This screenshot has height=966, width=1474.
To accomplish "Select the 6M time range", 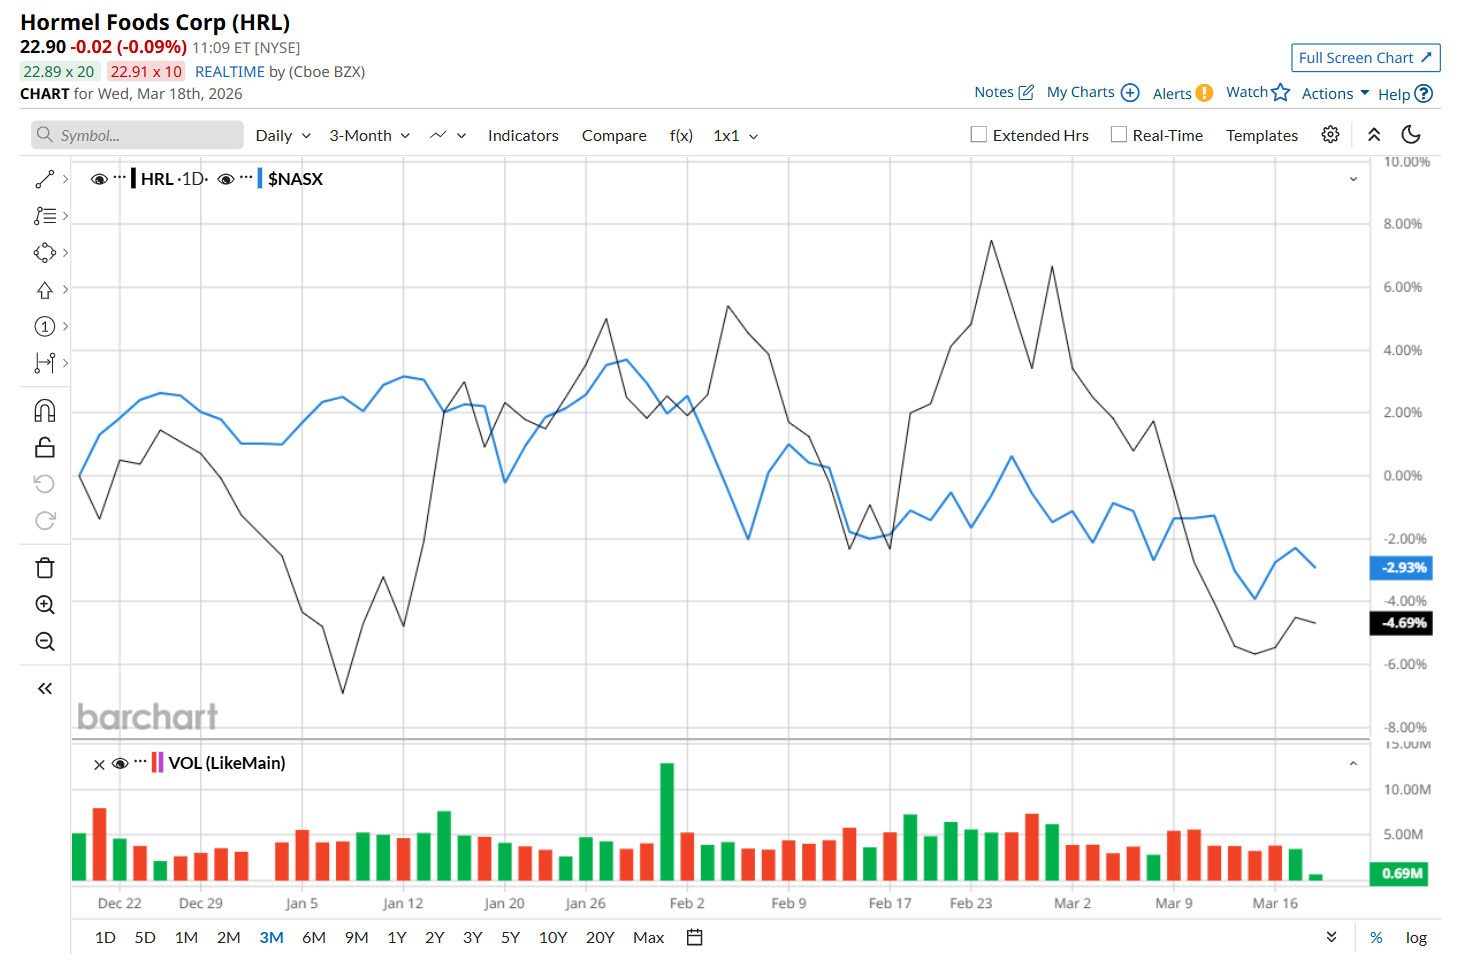I will pos(314,937).
